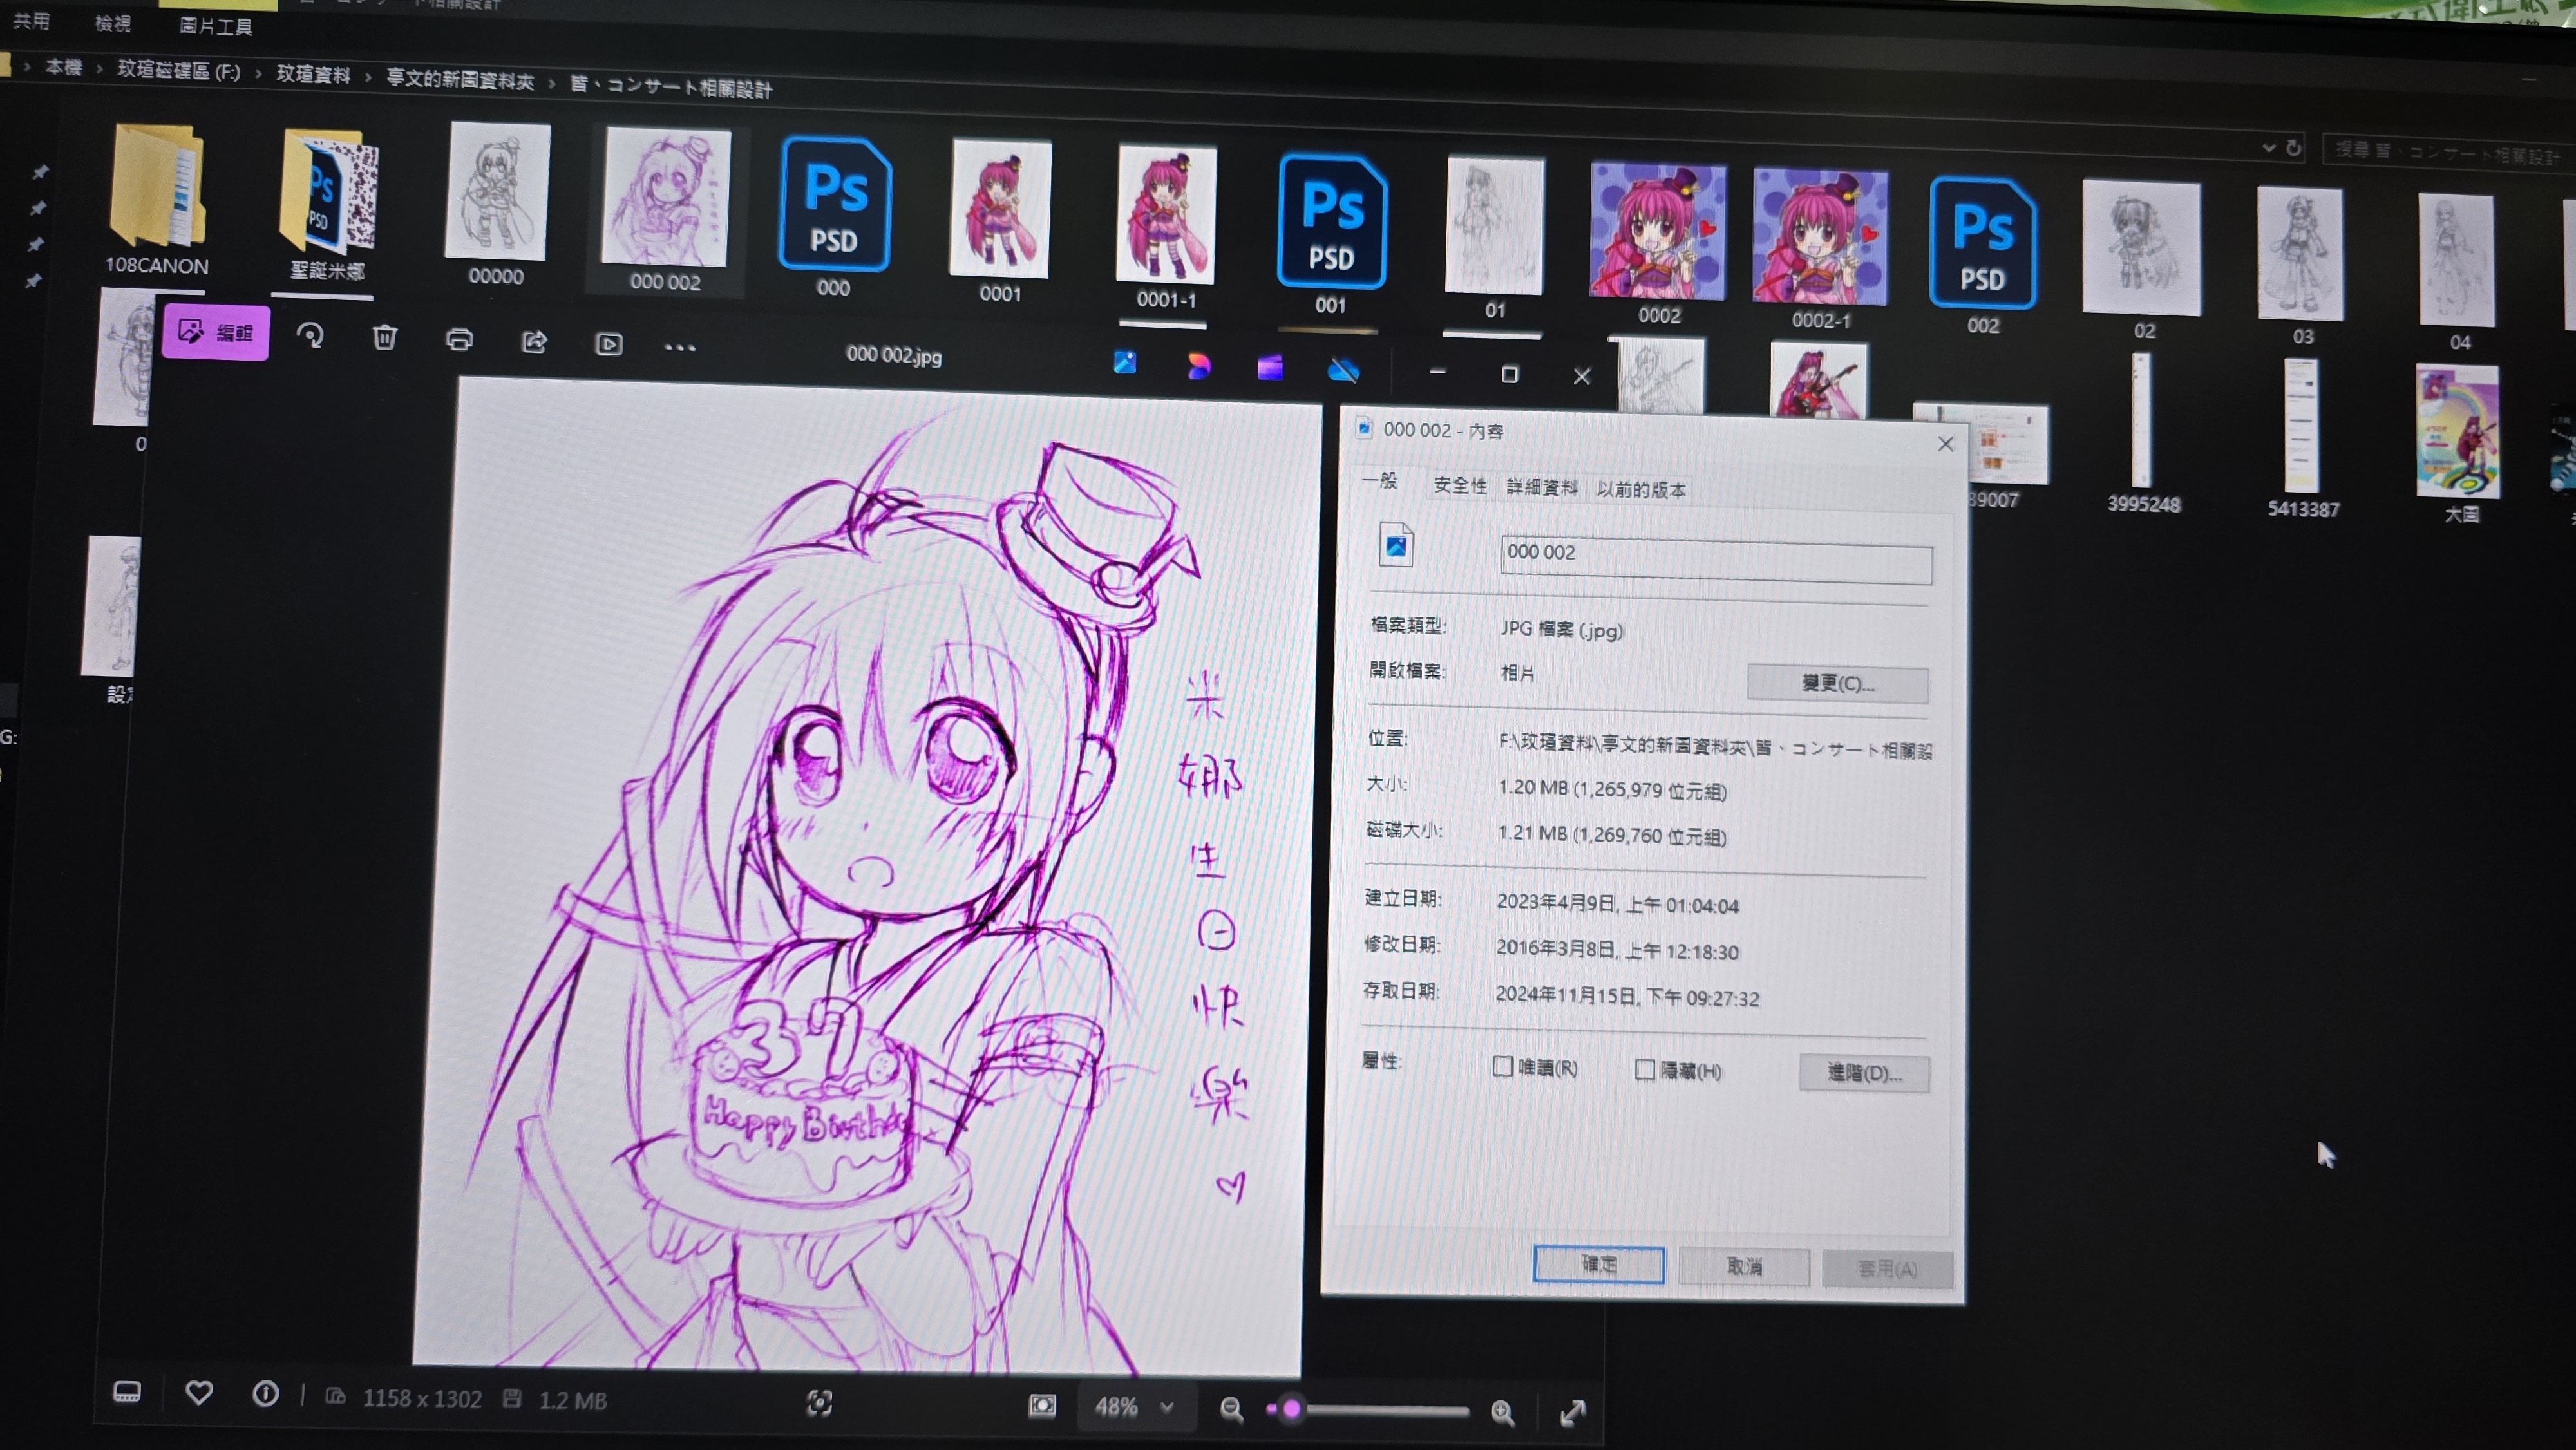This screenshot has width=2576, height=1450.
Task: Click the fit-to-window icon beside zoom percentage
Action: [x=1042, y=1406]
